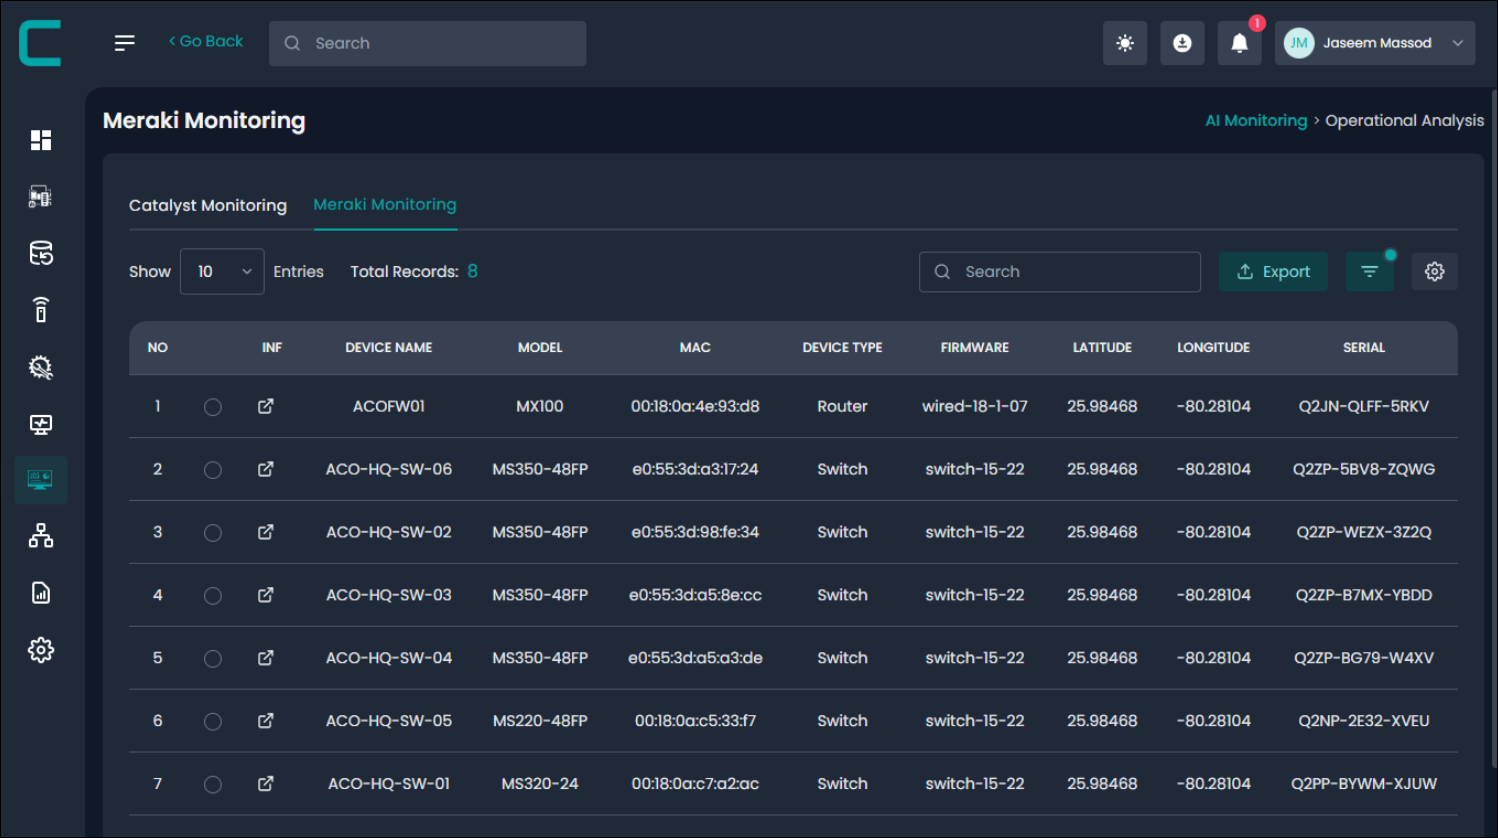
Task: Click serial Q2PP-BYWM-XJUW
Action: (x=1364, y=784)
